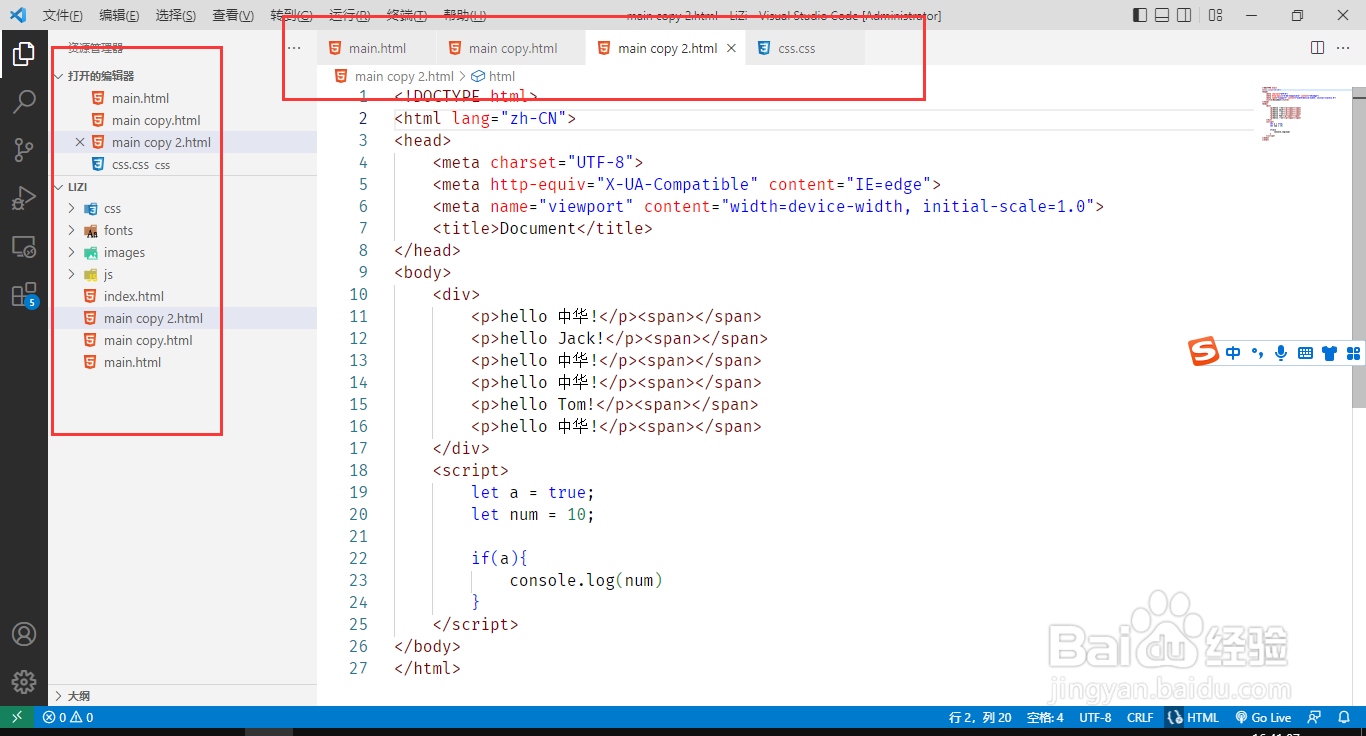Collapse the 打开的编辑器 section
This screenshot has width=1366, height=736.
pos(183,76)
